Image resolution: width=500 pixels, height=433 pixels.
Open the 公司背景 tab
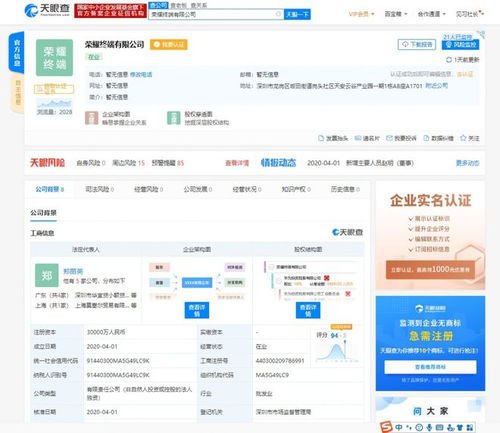(50, 189)
